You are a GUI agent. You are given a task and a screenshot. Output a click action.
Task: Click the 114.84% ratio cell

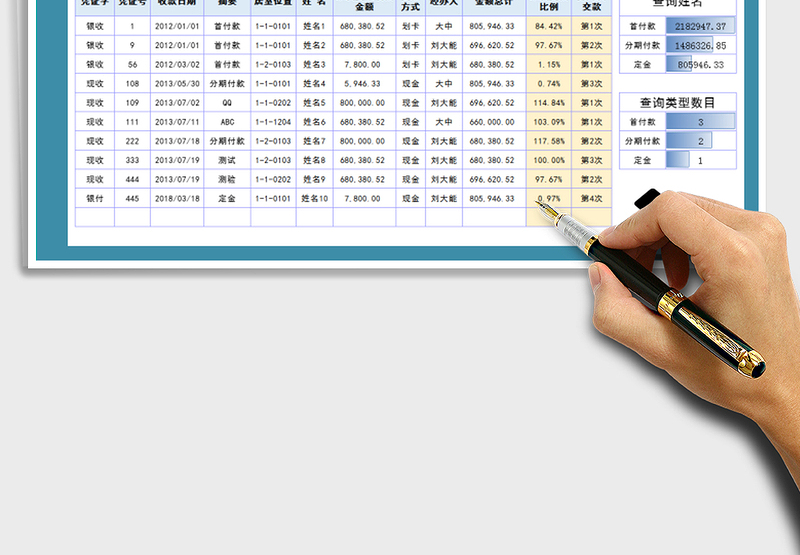(x=549, y=103)
